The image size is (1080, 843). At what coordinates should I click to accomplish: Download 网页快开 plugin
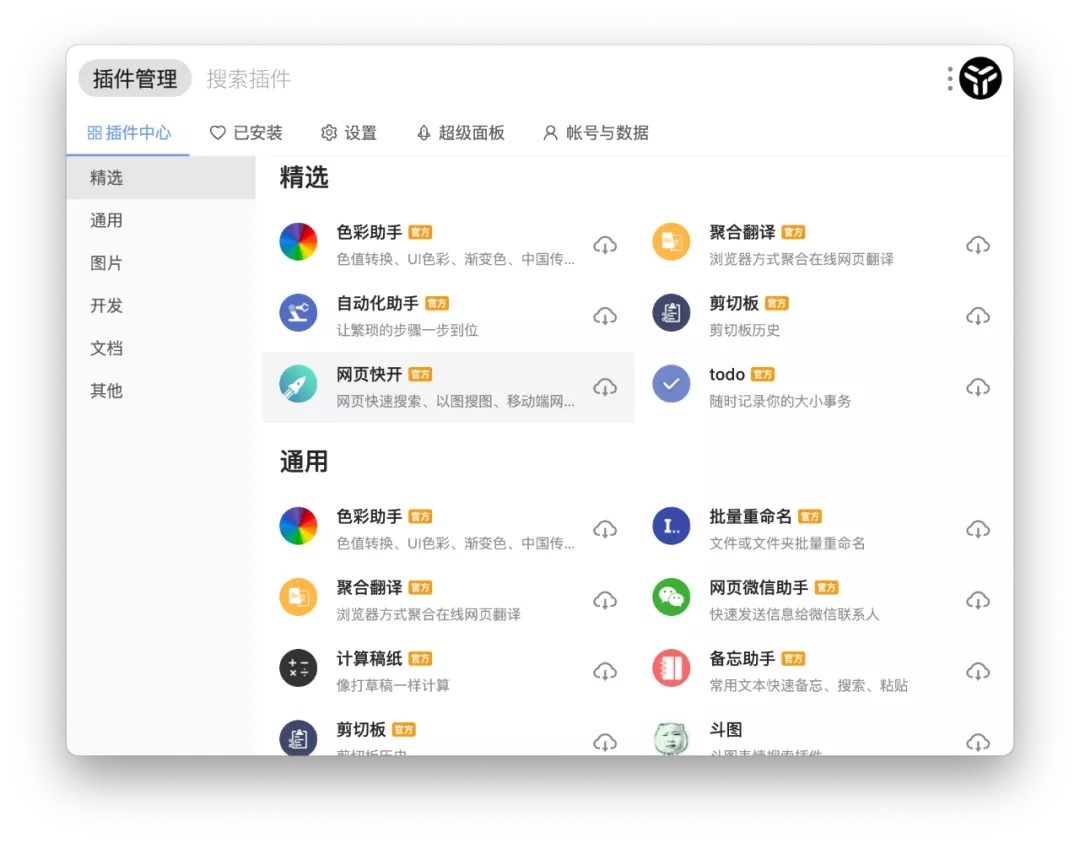click(605, 387)
